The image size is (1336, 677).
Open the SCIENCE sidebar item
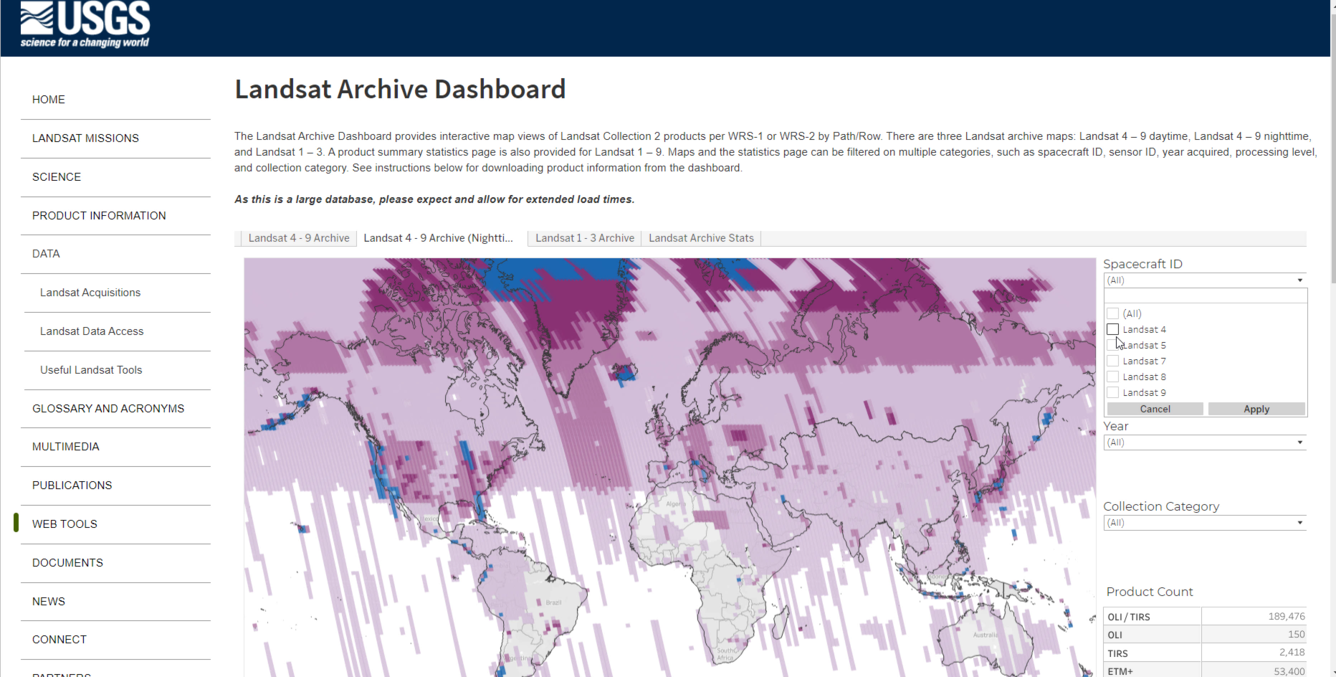point(56,177)
